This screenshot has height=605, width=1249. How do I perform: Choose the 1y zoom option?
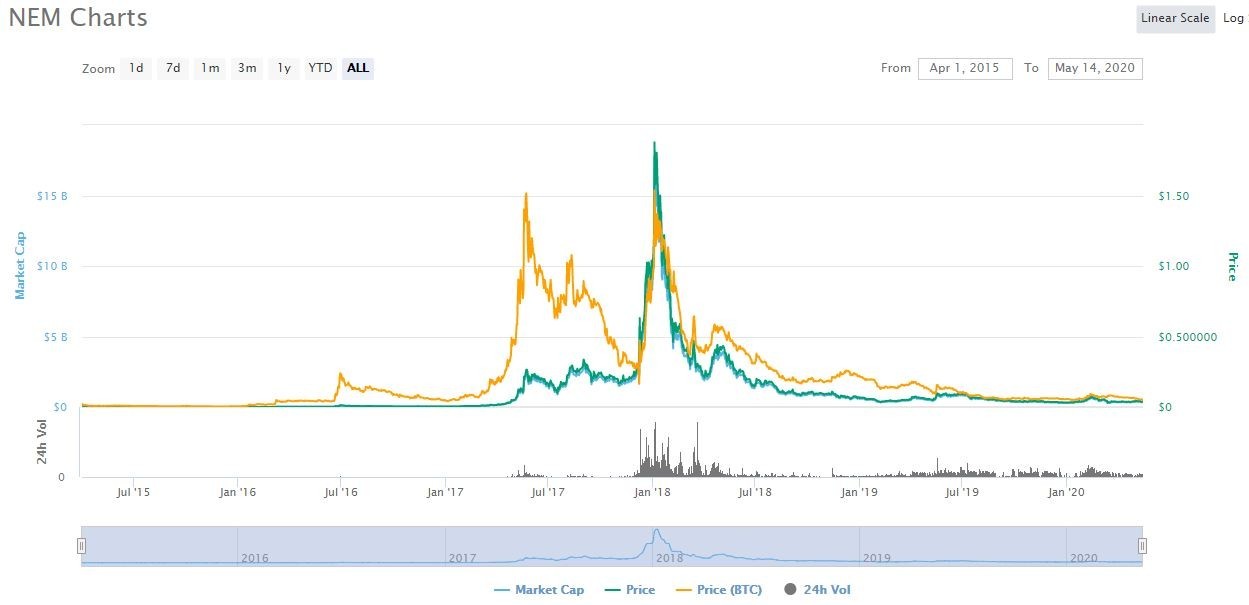coord(284,68)
